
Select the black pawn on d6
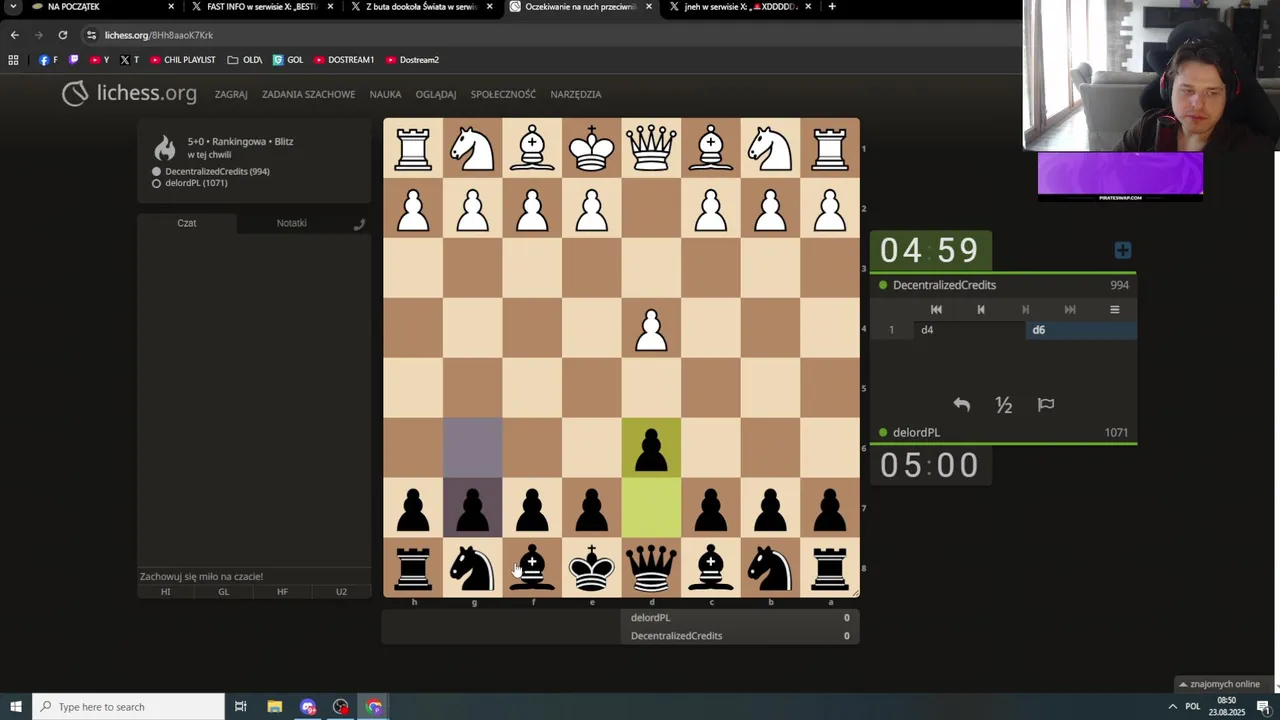651,448
